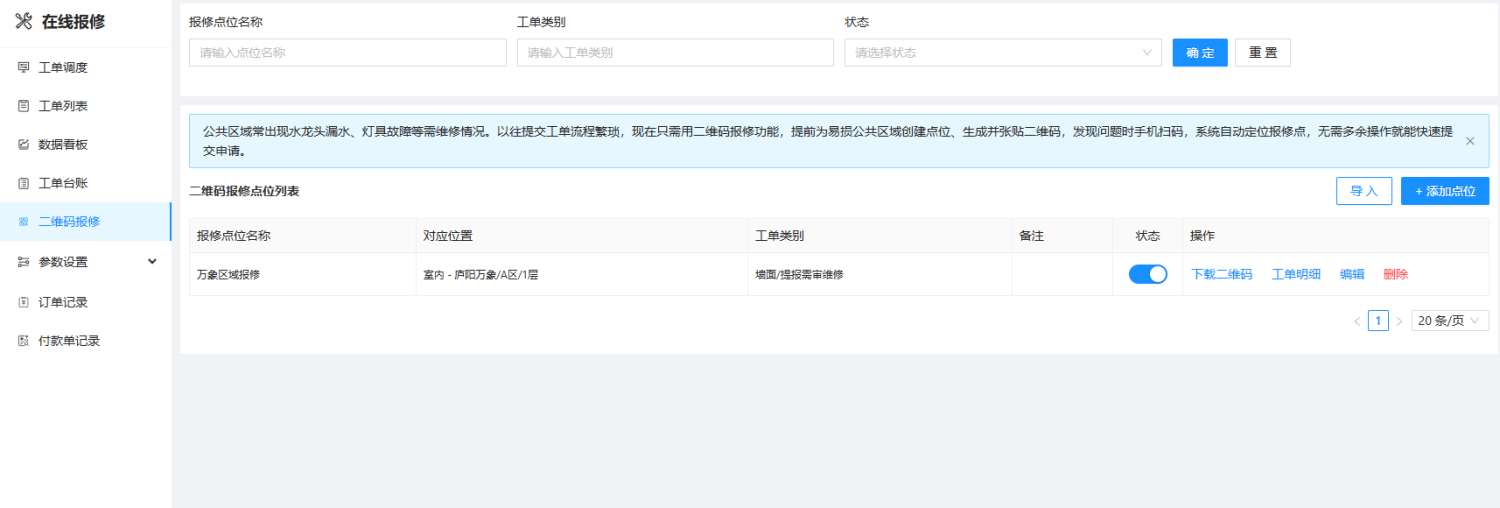Click the 二维码报修 QR icon
1500x508 pixels.
pyautogui.click(x=24, y=222)
